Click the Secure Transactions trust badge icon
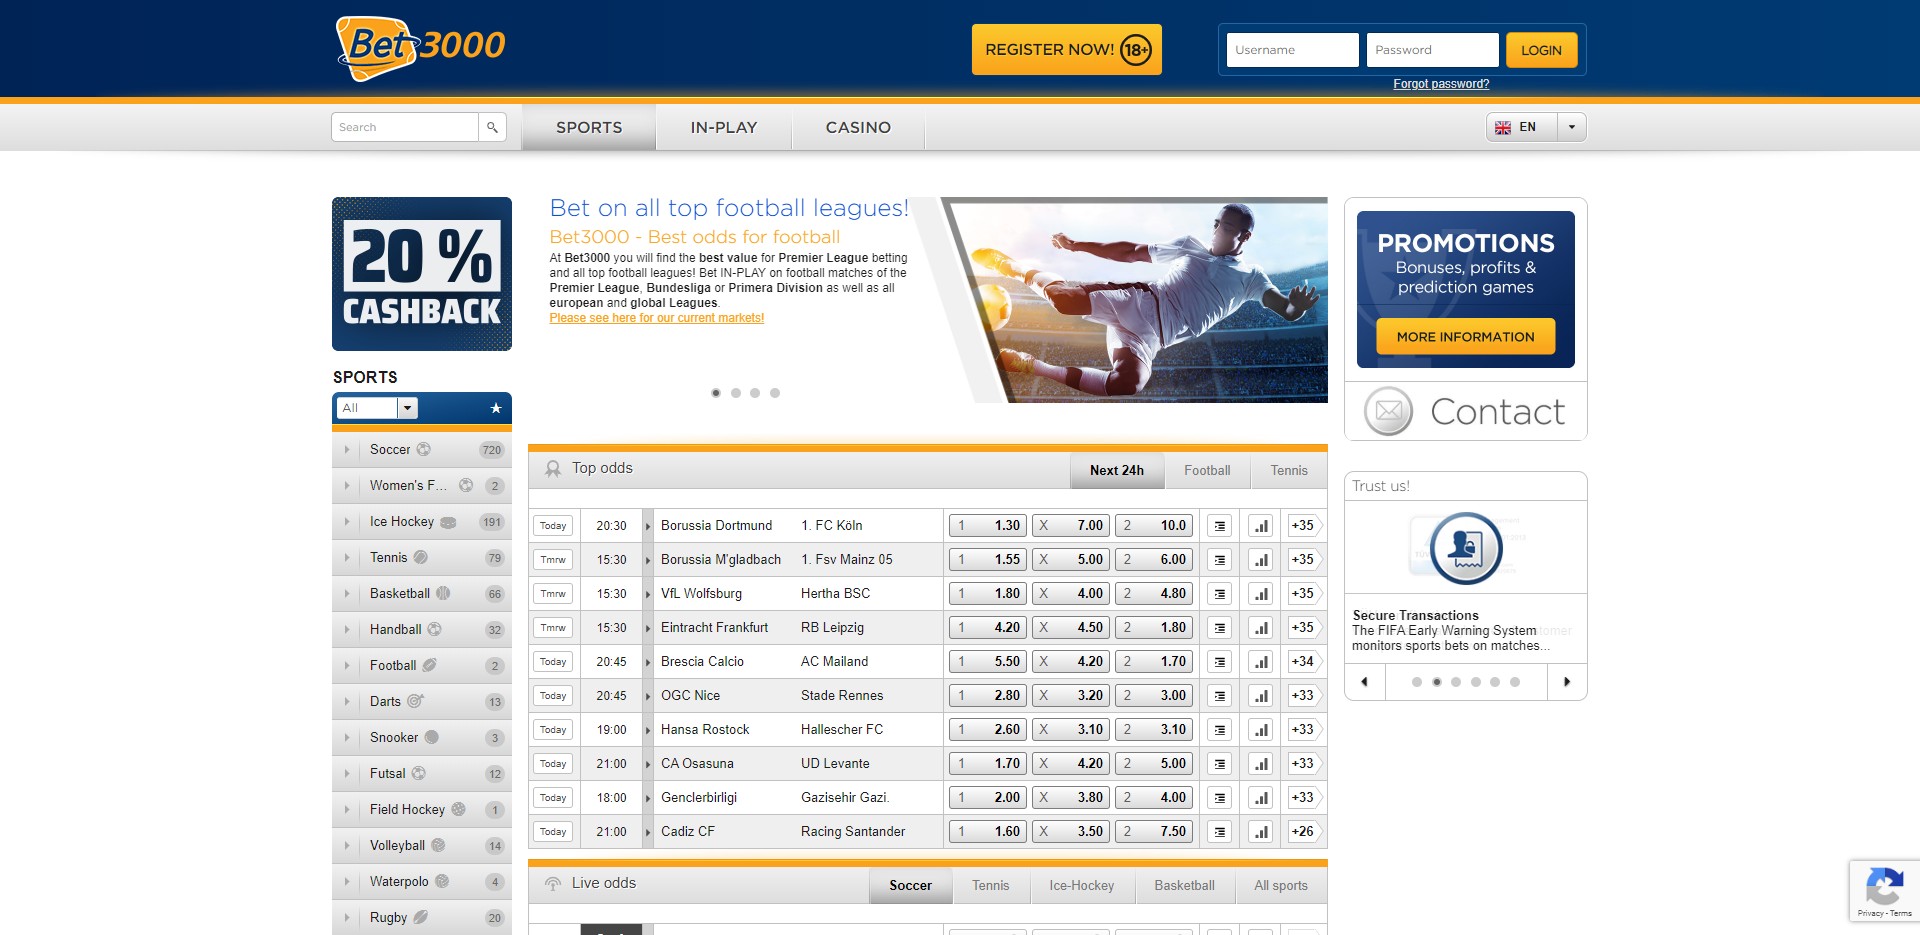Viewport: 1920px width, 935px height. (1465, 548)
